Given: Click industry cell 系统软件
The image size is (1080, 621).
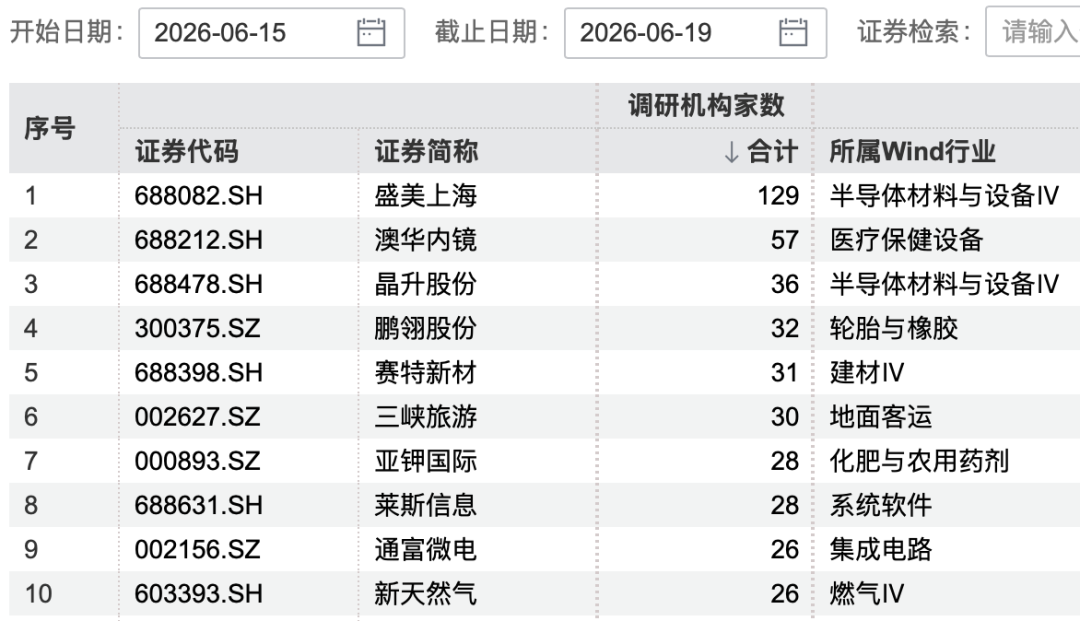Looking at the screenshot, I should (881, 505).
